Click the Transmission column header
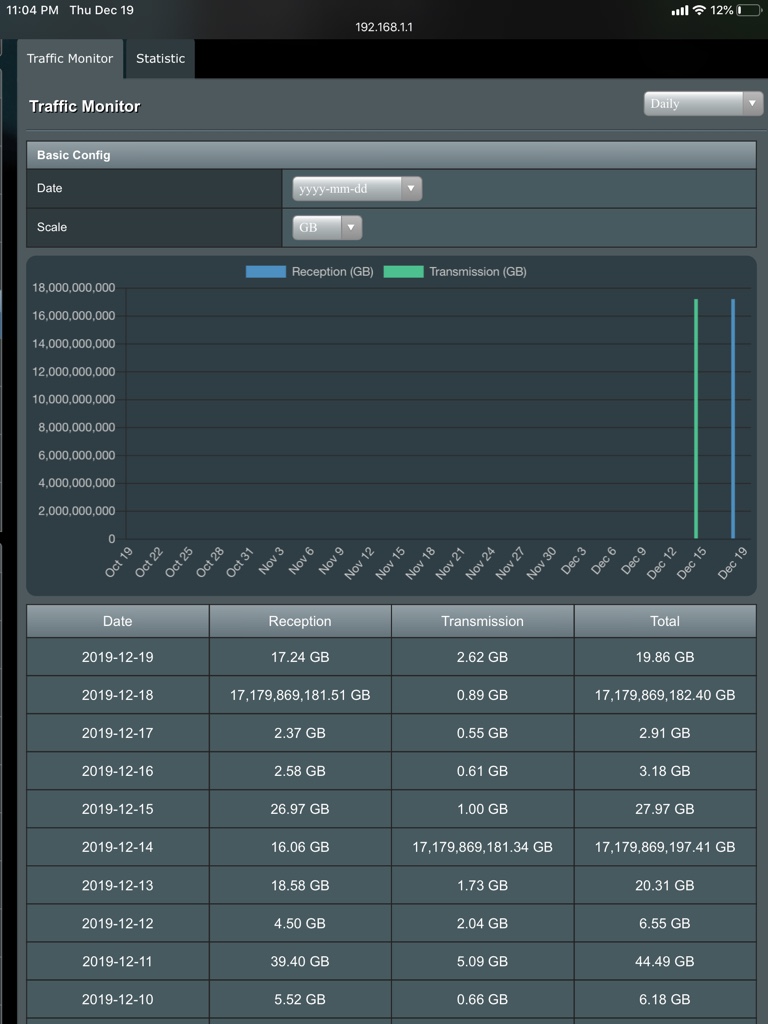768x1024 pixels. (x=483, y=621)
